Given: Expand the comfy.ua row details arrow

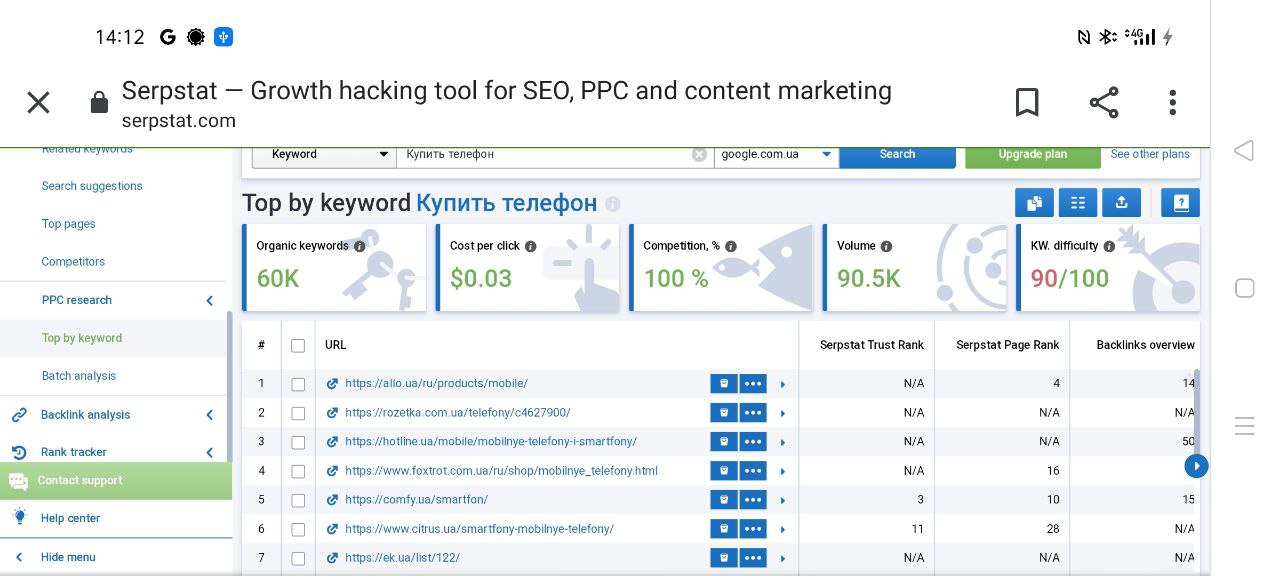Looking at the screenshot, I should tap(783, 501).
